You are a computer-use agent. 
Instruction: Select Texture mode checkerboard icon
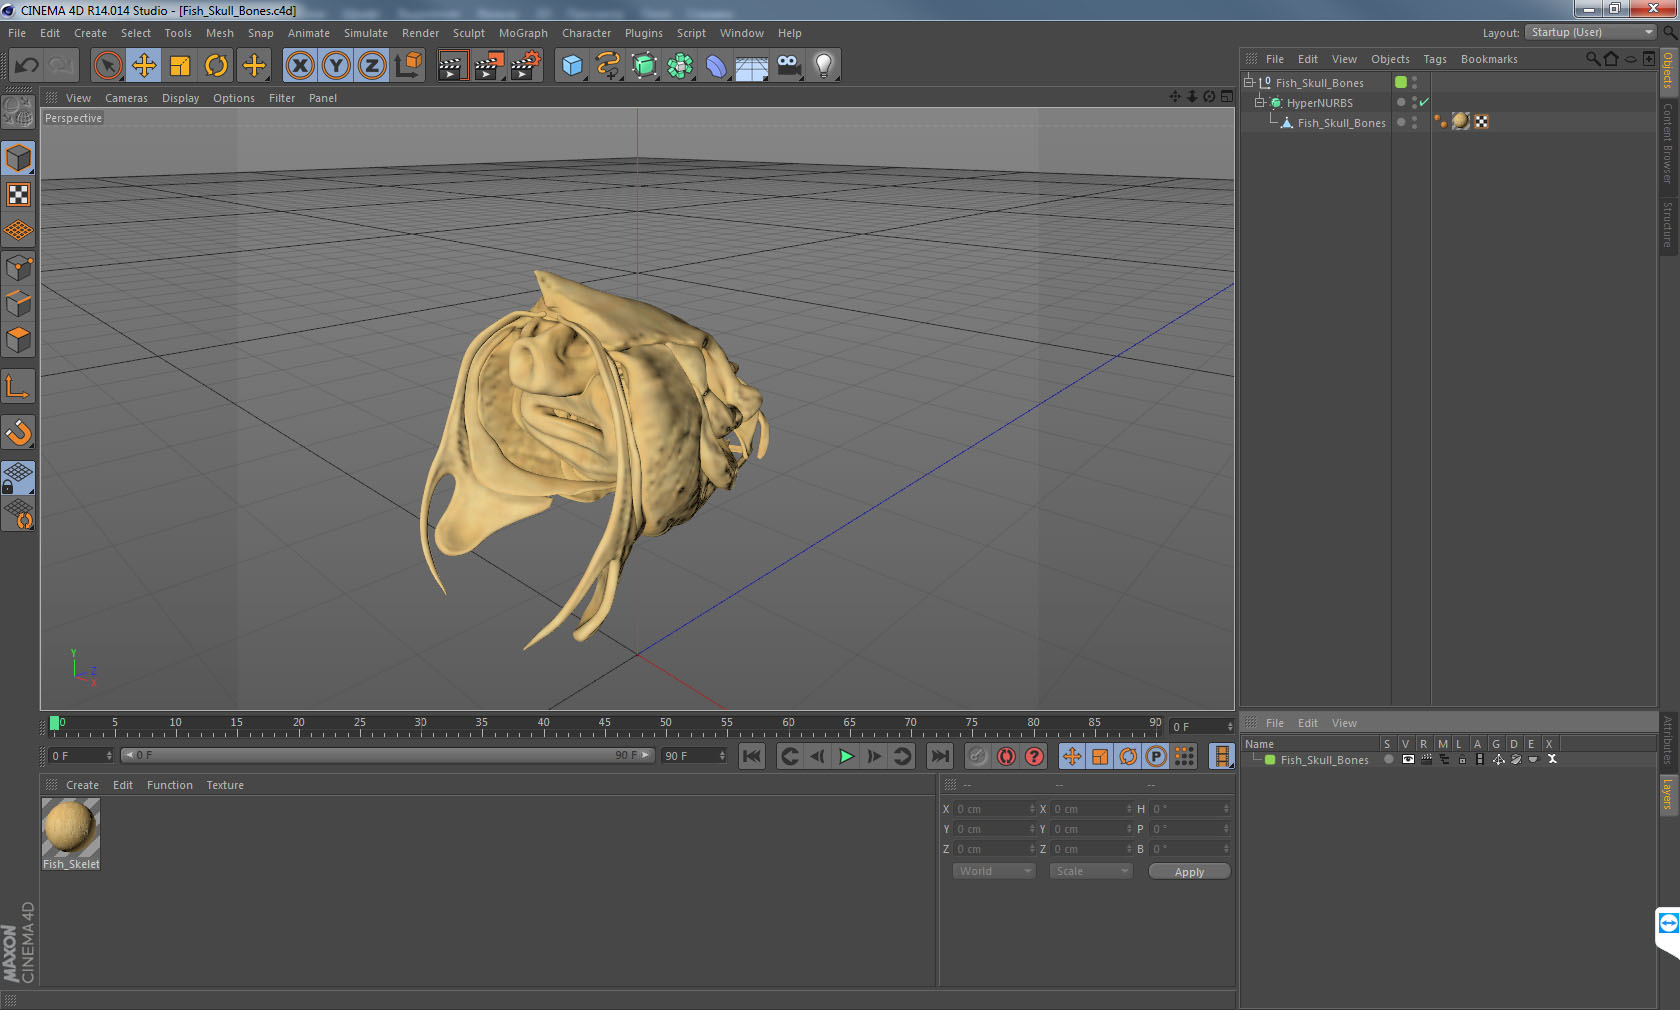(18, 194)
